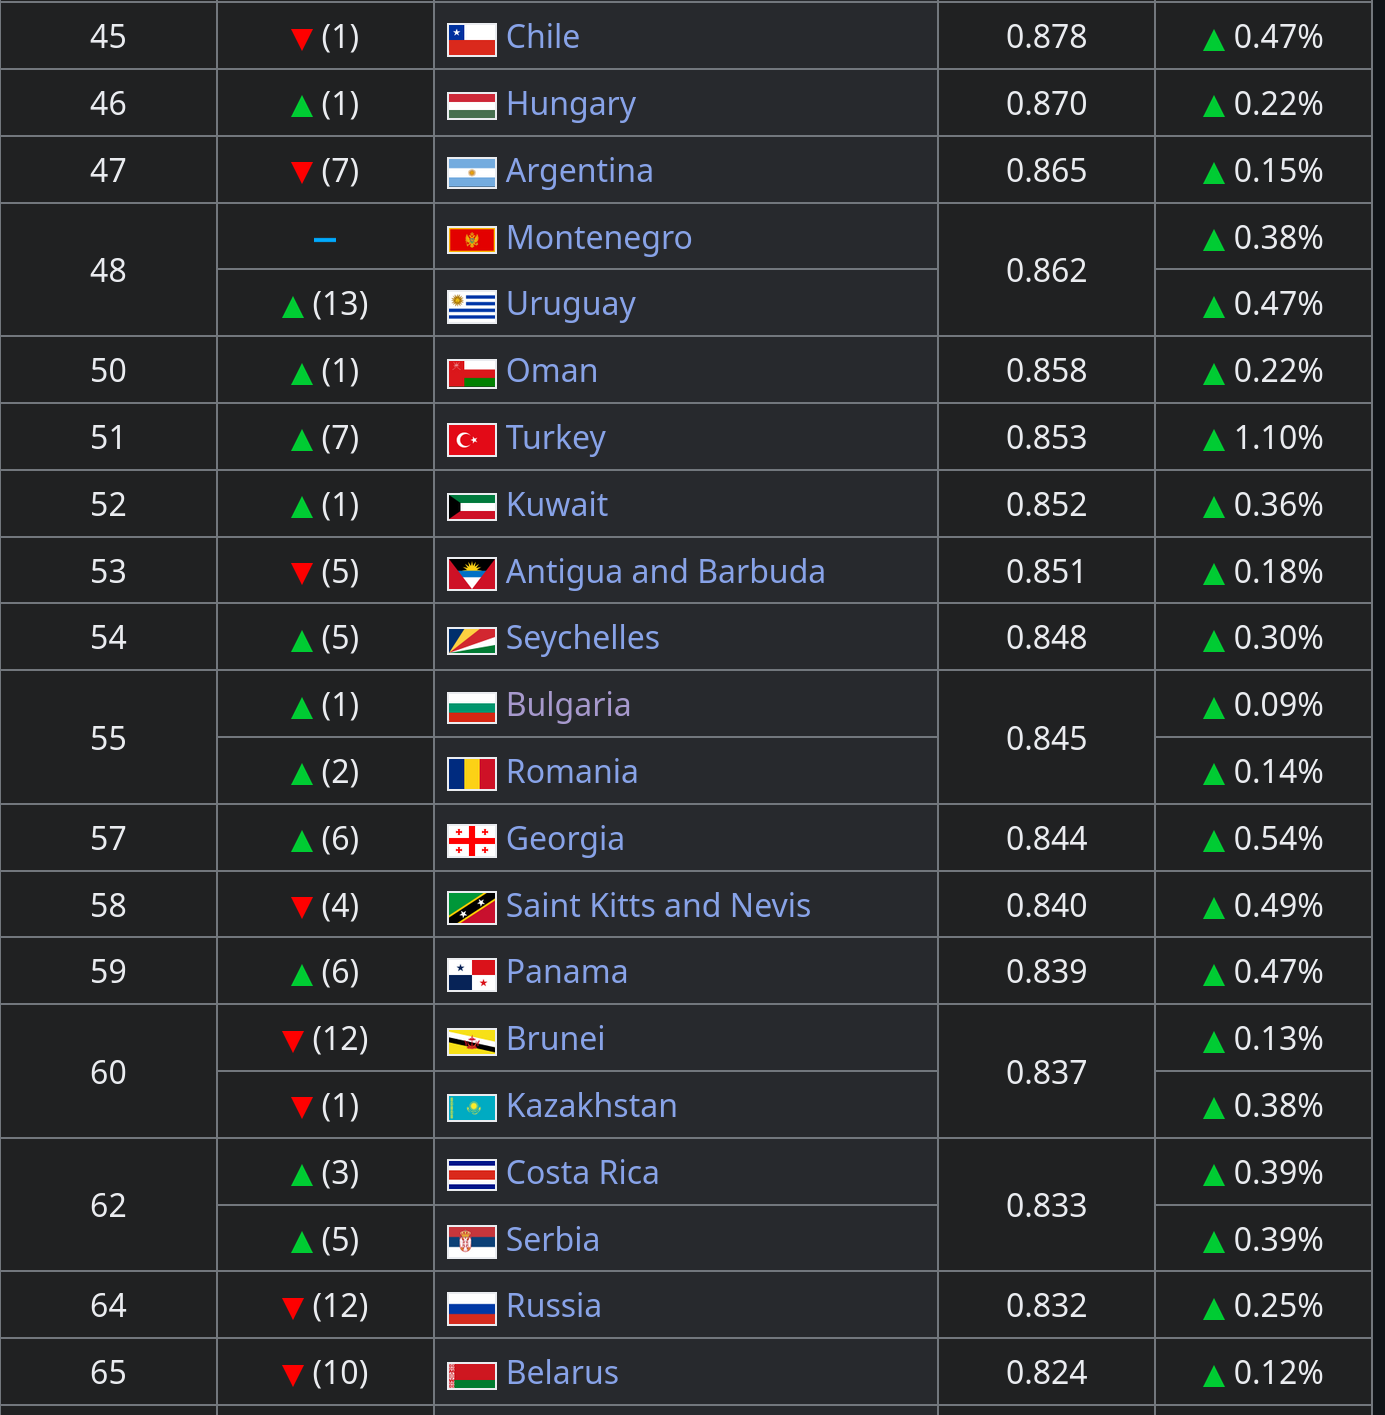
Task: Go to the Kuwait page link
Action: pyautogui.click(x=557, y=505)
